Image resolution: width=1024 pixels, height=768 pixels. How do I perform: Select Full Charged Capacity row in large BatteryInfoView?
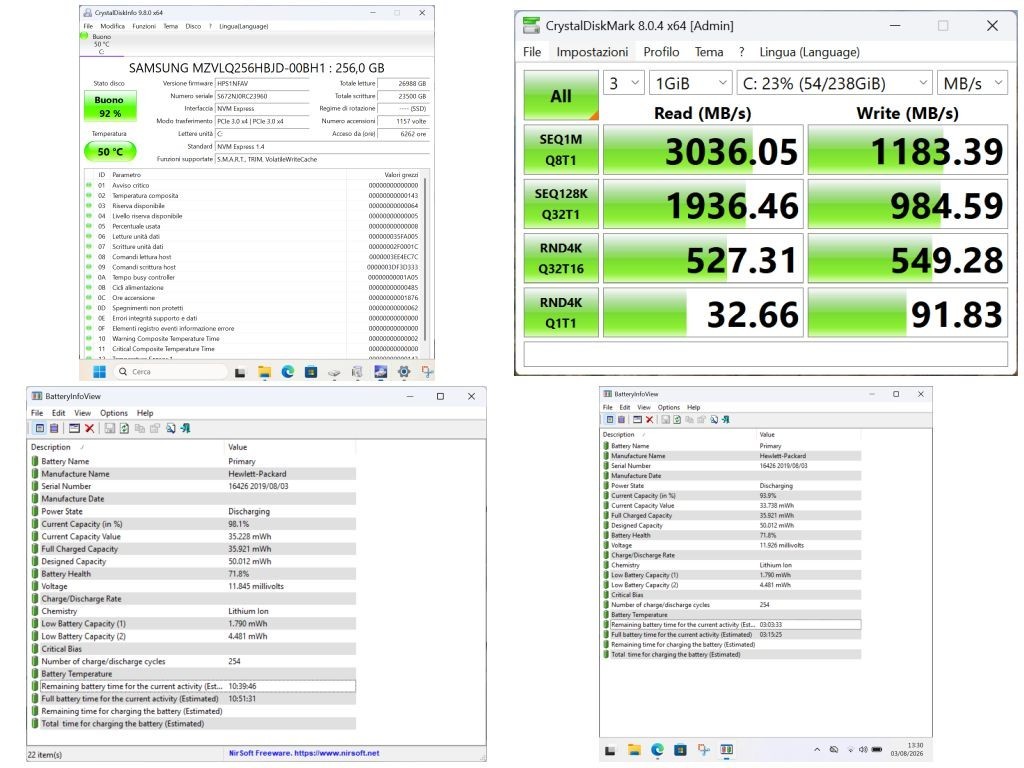point(193,549)
